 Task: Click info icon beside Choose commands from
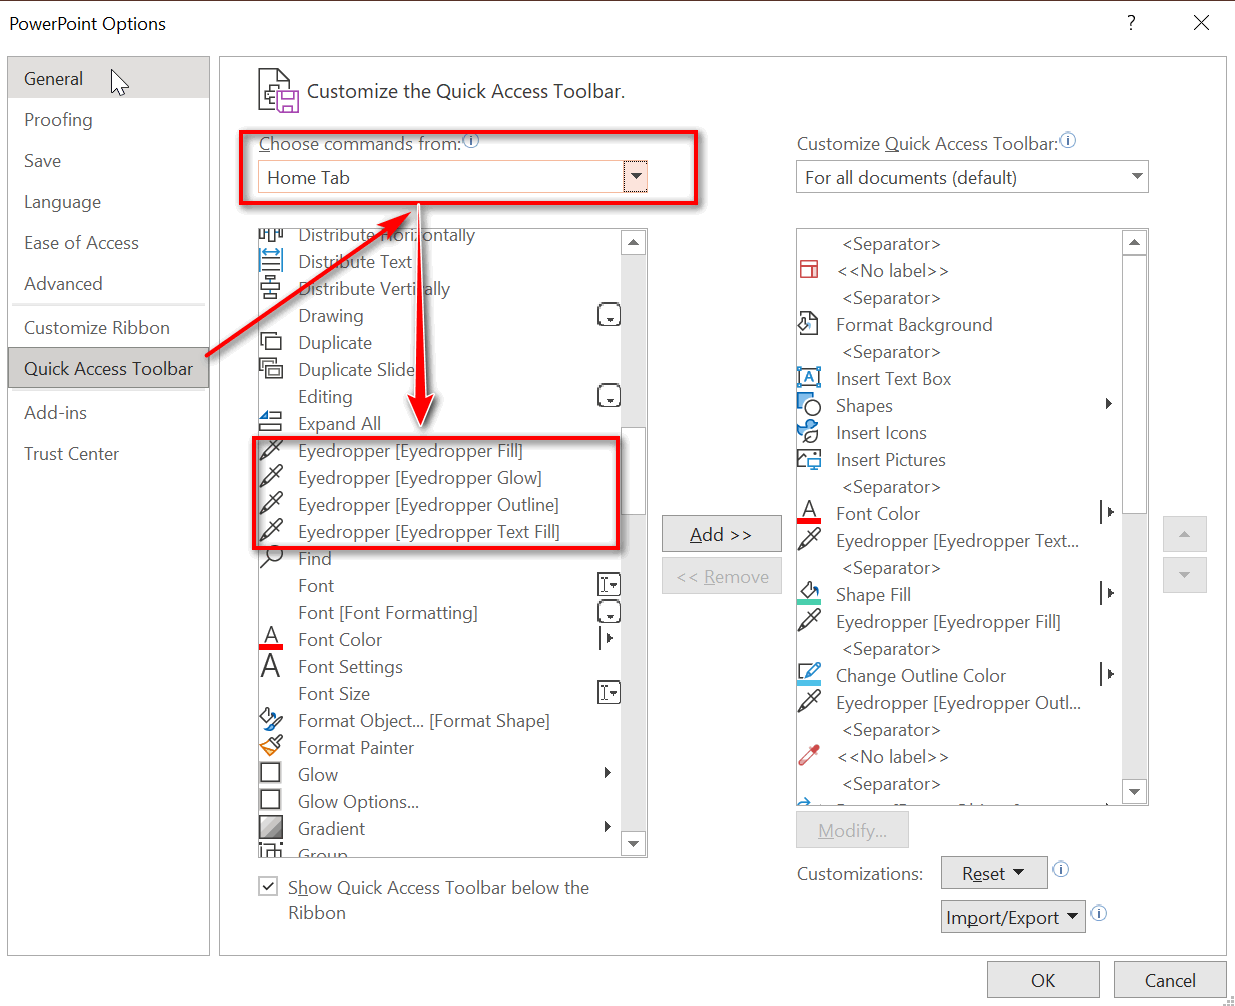(471, 141)
